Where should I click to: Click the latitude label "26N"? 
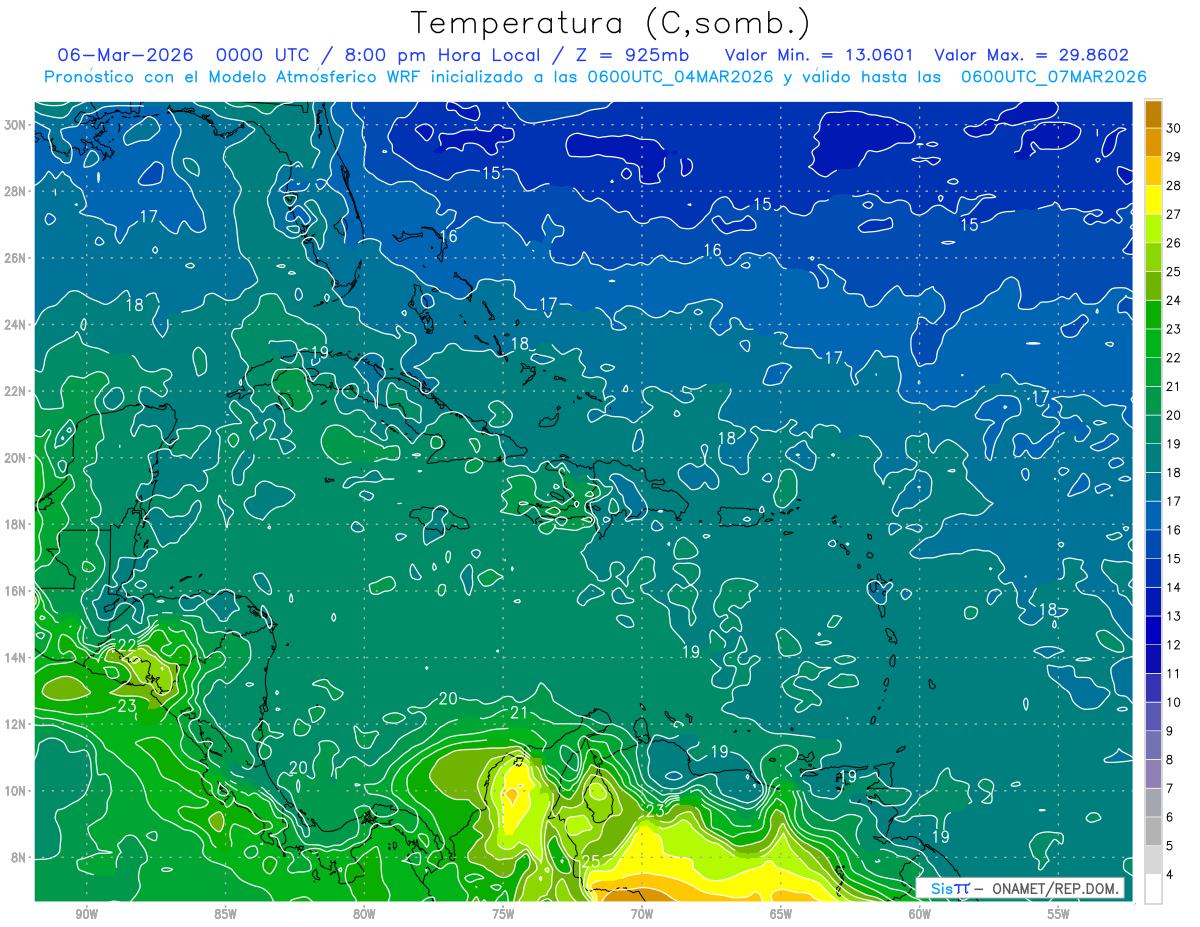[x=15, y=258]
